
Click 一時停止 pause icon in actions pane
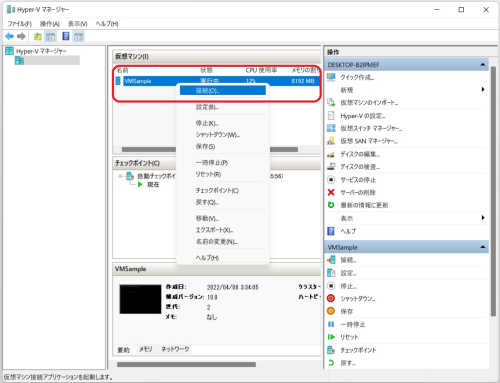[331, 324]
